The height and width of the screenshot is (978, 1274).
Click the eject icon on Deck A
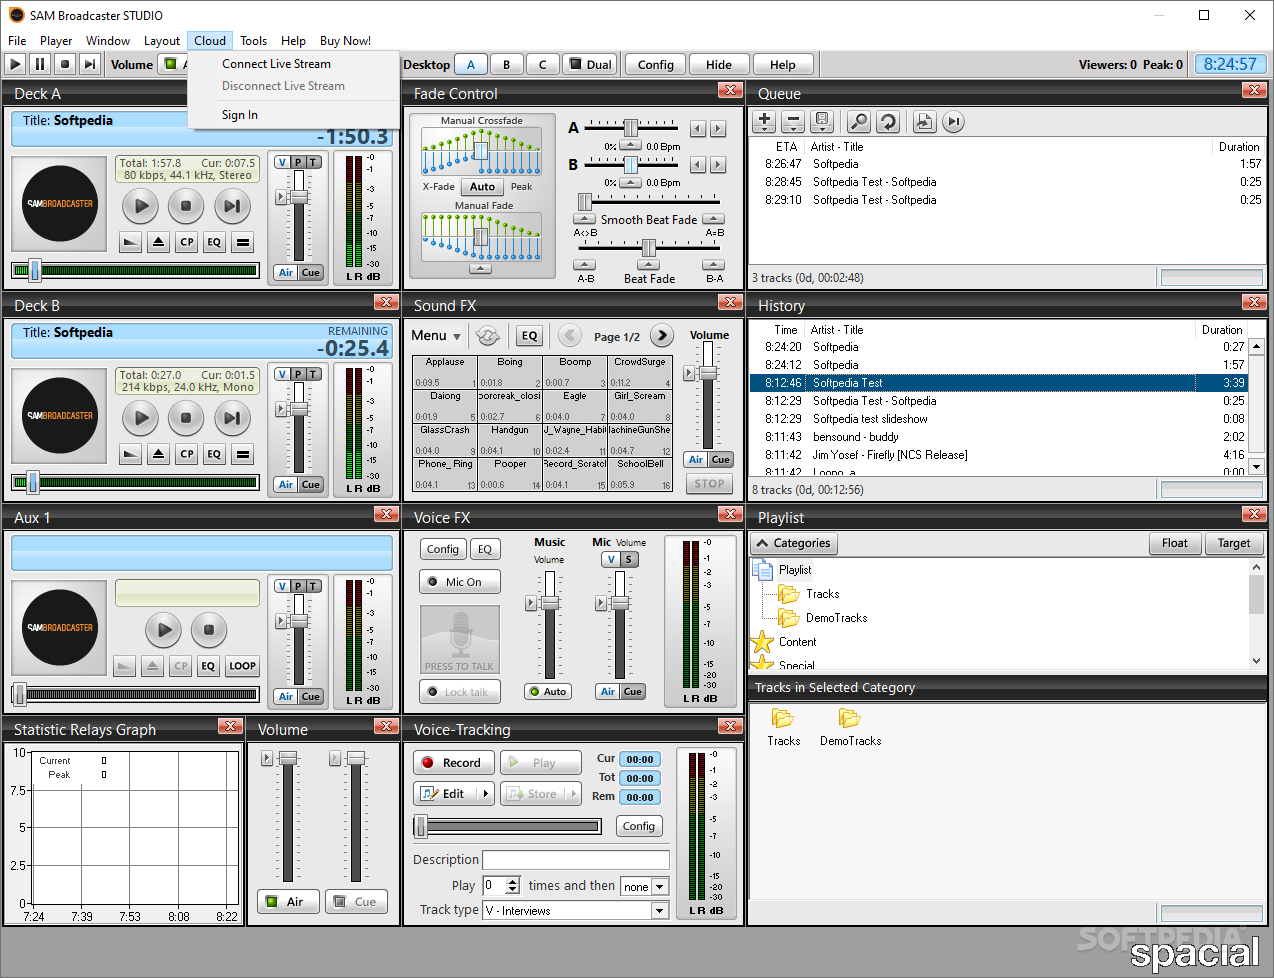(x=158, y=242)
